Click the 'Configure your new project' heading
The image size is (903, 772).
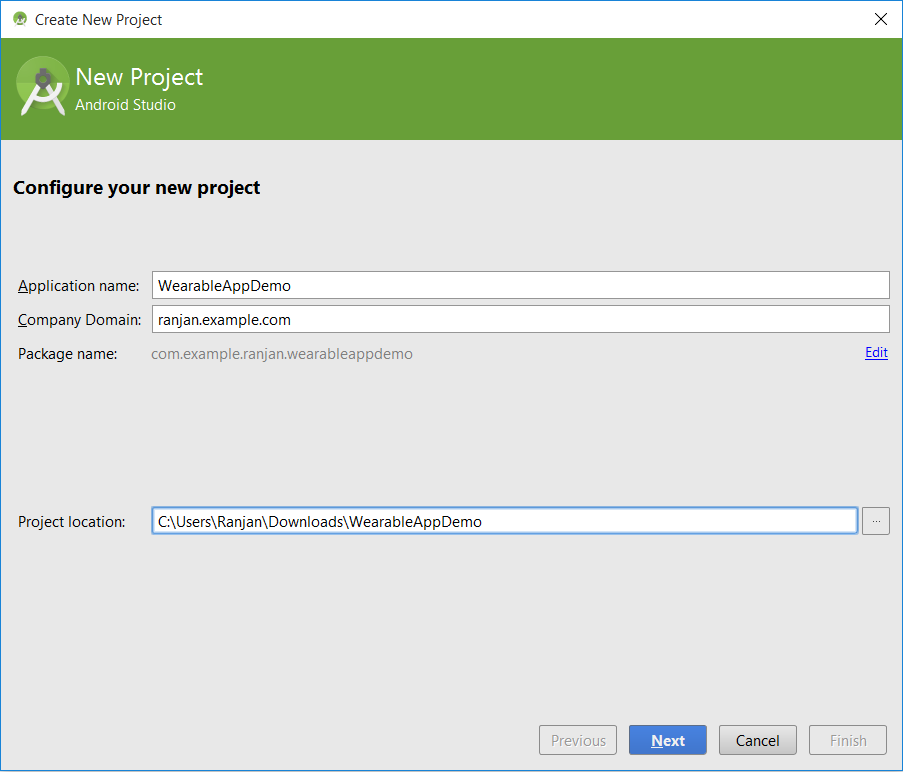[x=136, y=188]
